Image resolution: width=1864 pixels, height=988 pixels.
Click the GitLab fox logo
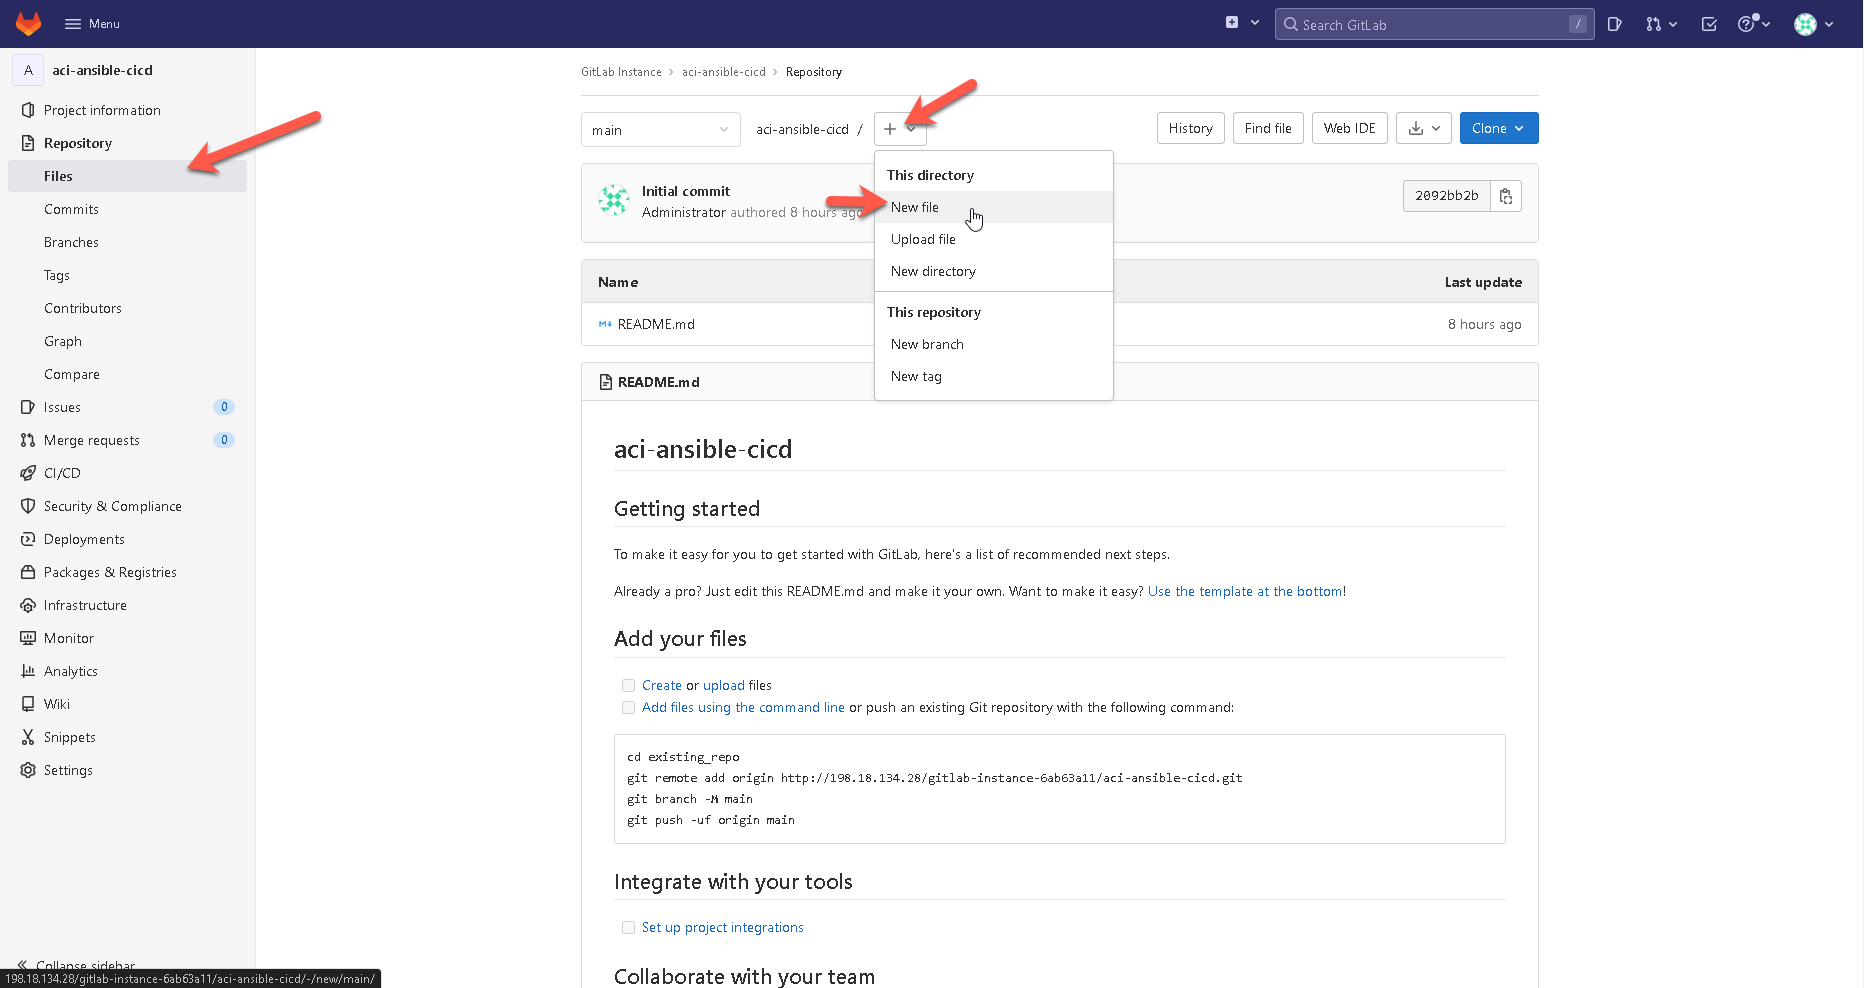pyautogui.click(x=28, y=23)
